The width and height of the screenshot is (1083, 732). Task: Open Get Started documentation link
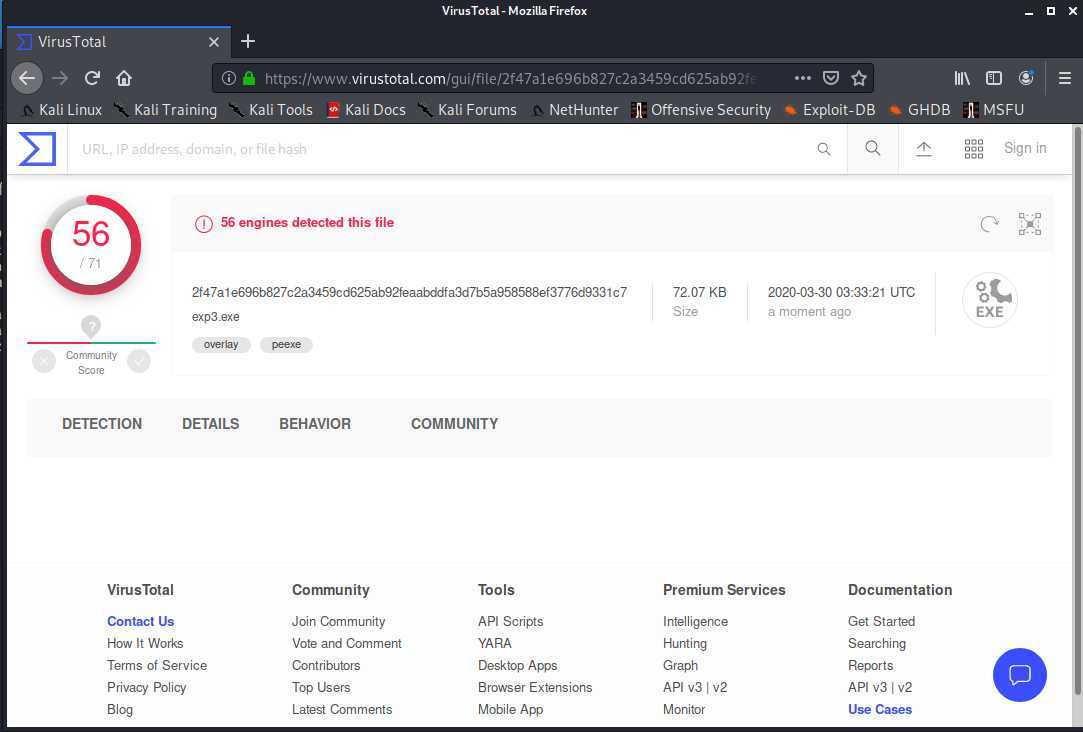[x=881, y=622]
